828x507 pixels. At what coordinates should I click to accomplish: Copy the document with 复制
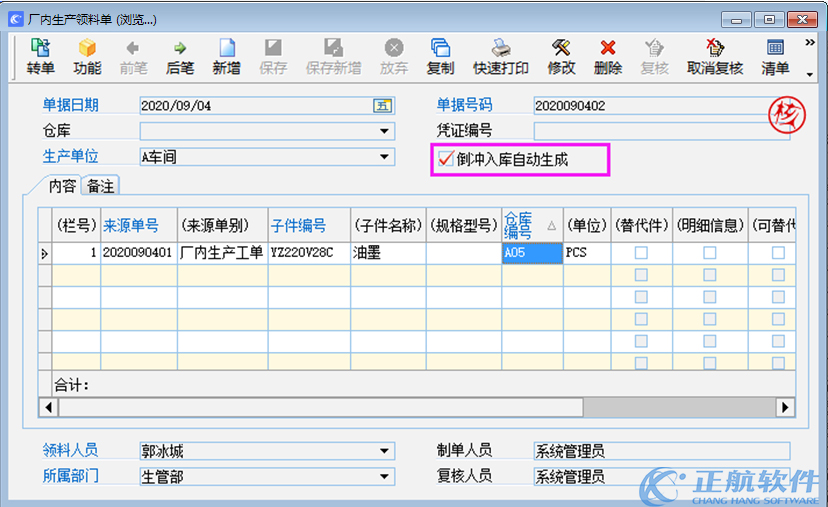point(440,57)
